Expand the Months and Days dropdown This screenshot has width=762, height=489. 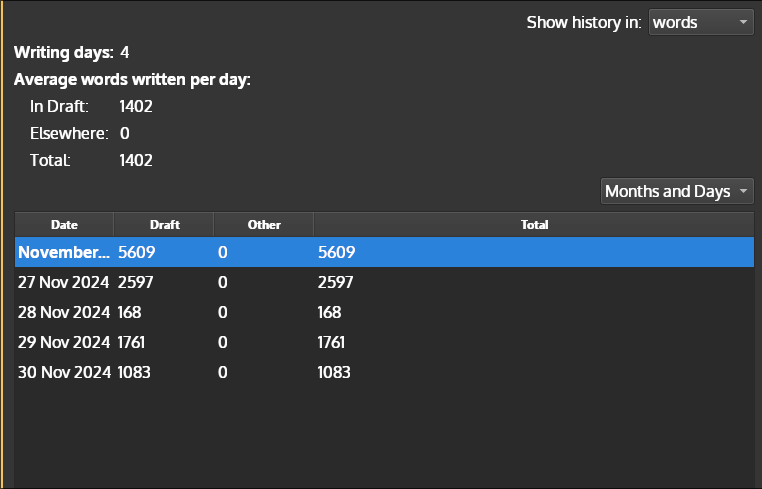point(677,191)
